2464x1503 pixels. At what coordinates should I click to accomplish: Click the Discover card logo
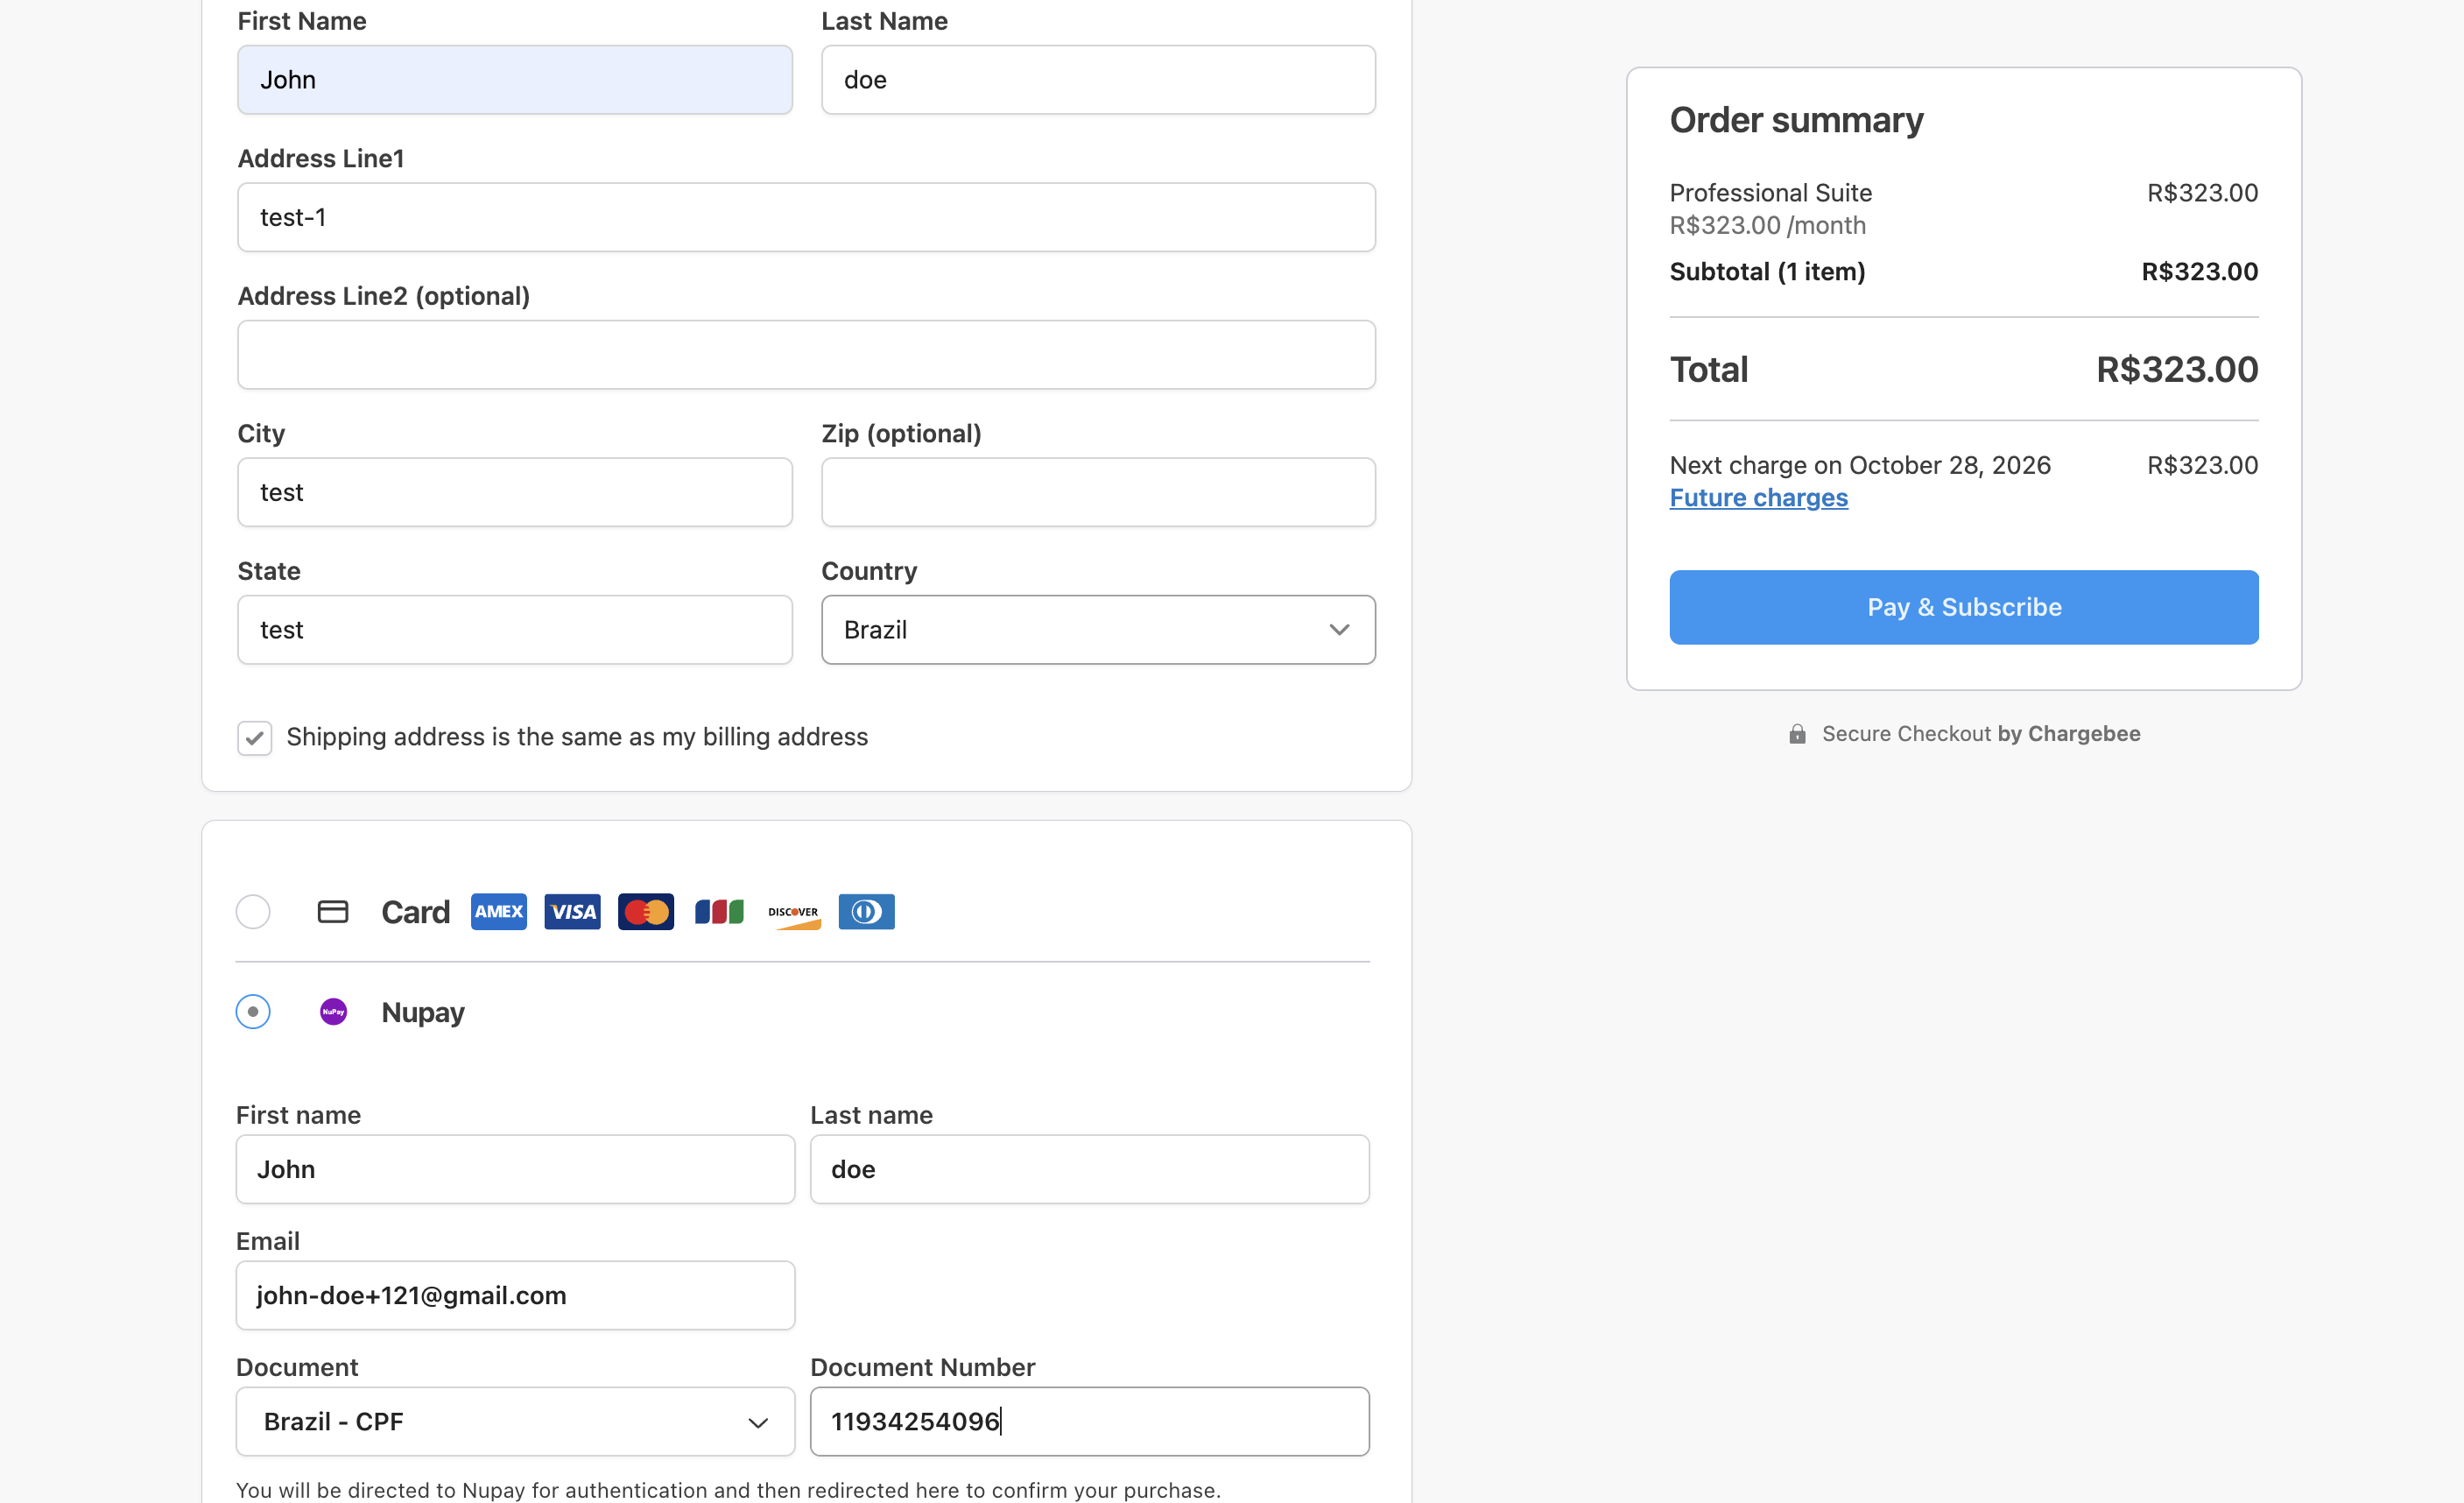793,913
